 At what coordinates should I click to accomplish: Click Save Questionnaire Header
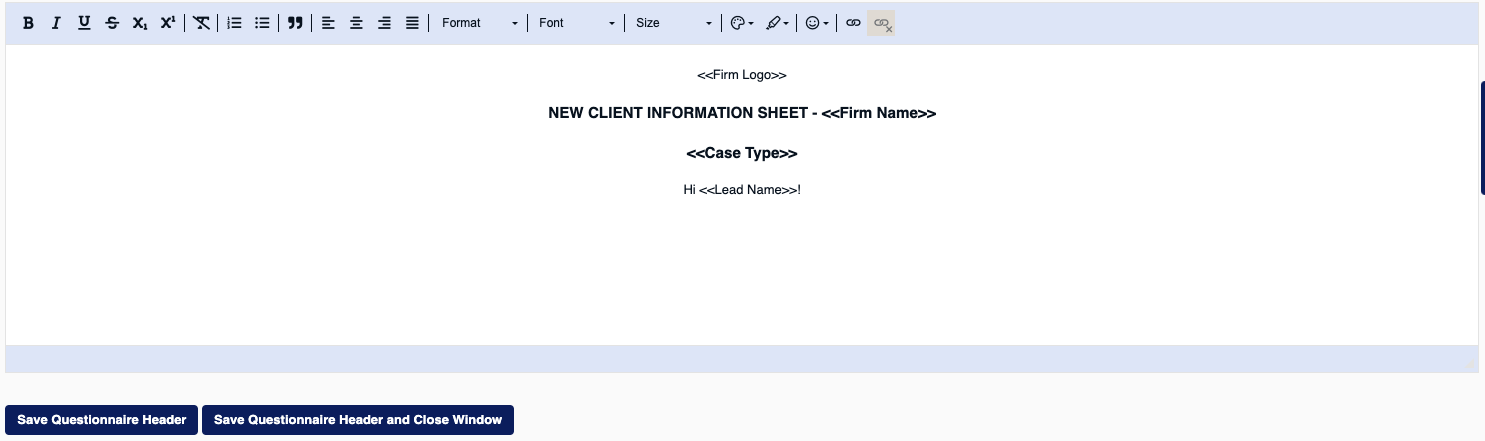(x=102, y=420)
